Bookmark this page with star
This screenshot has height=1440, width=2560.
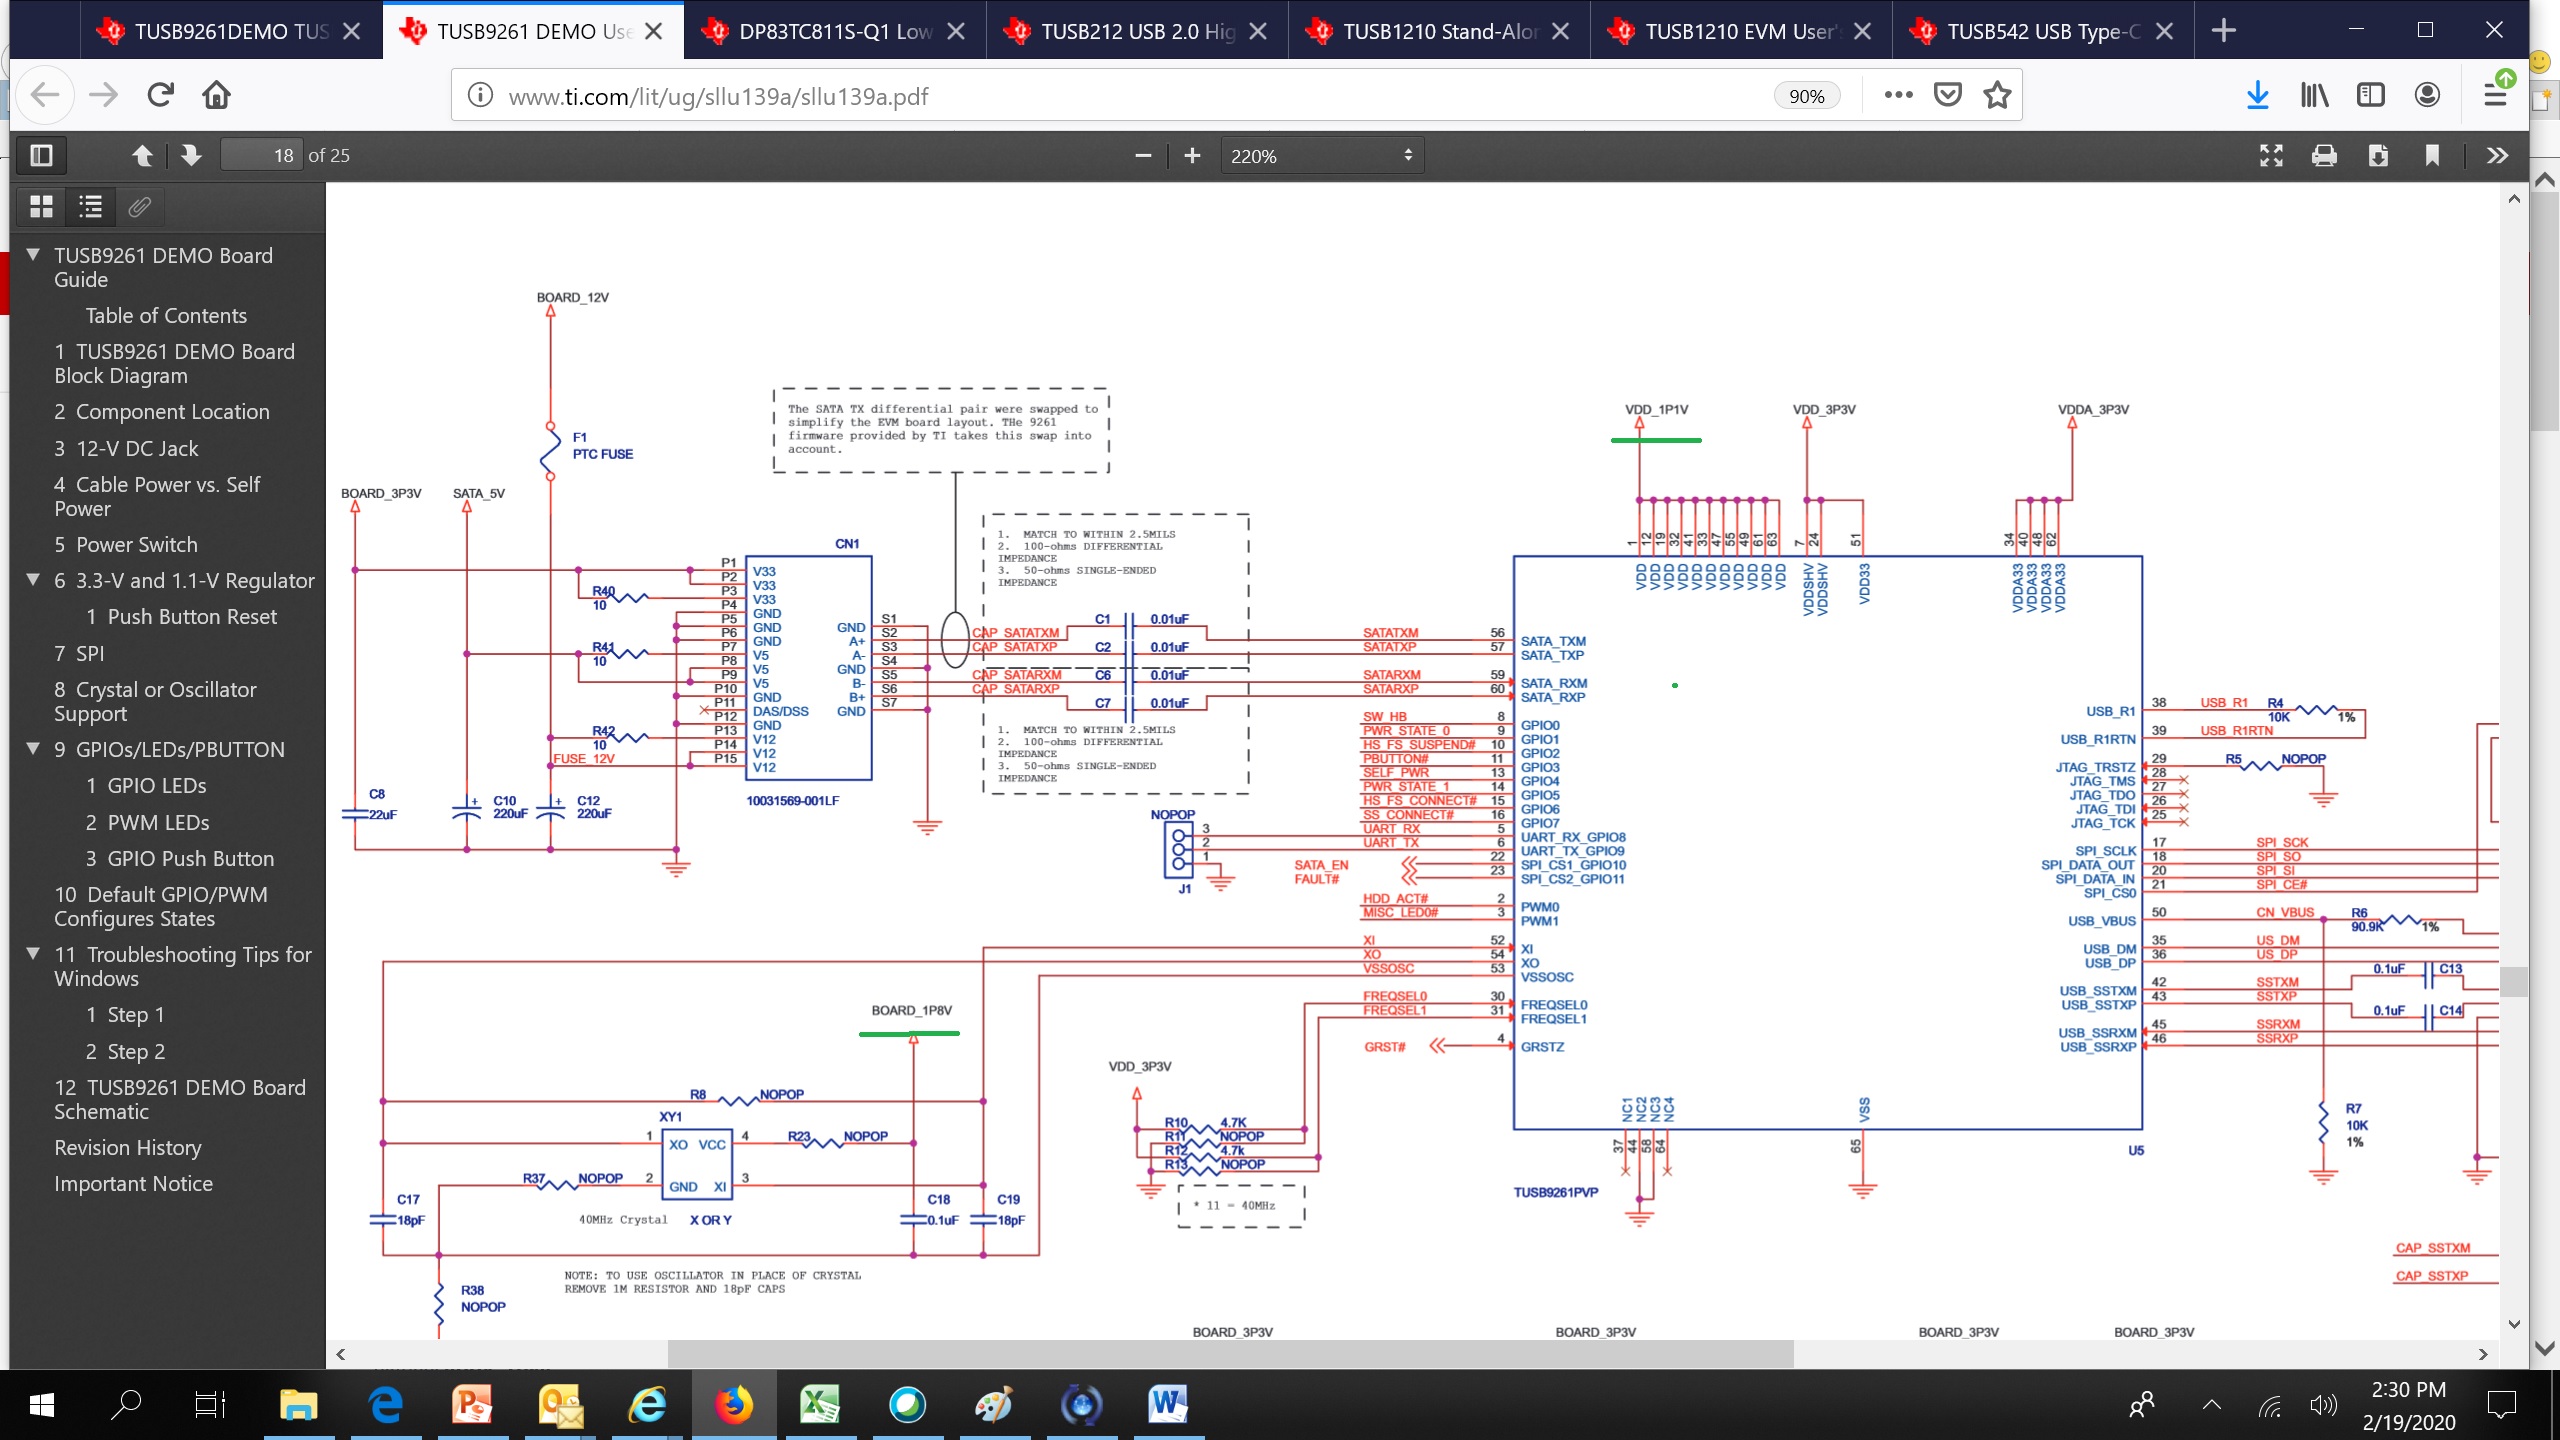(x=1996, y=96)
